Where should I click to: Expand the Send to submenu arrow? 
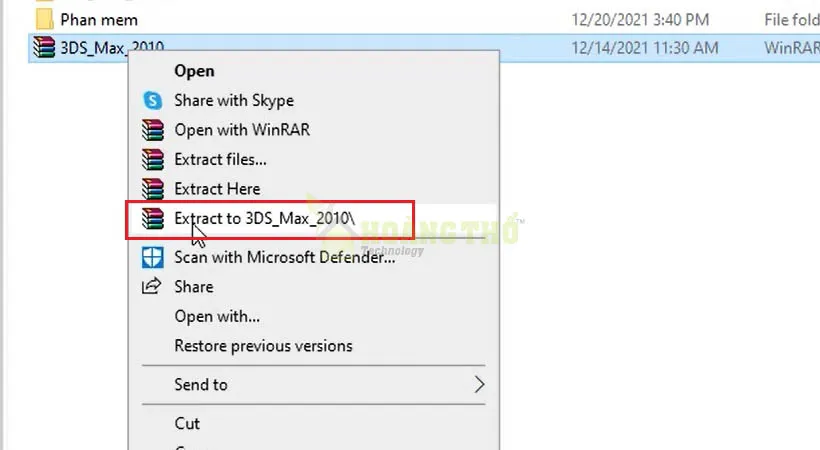[480, 385]
